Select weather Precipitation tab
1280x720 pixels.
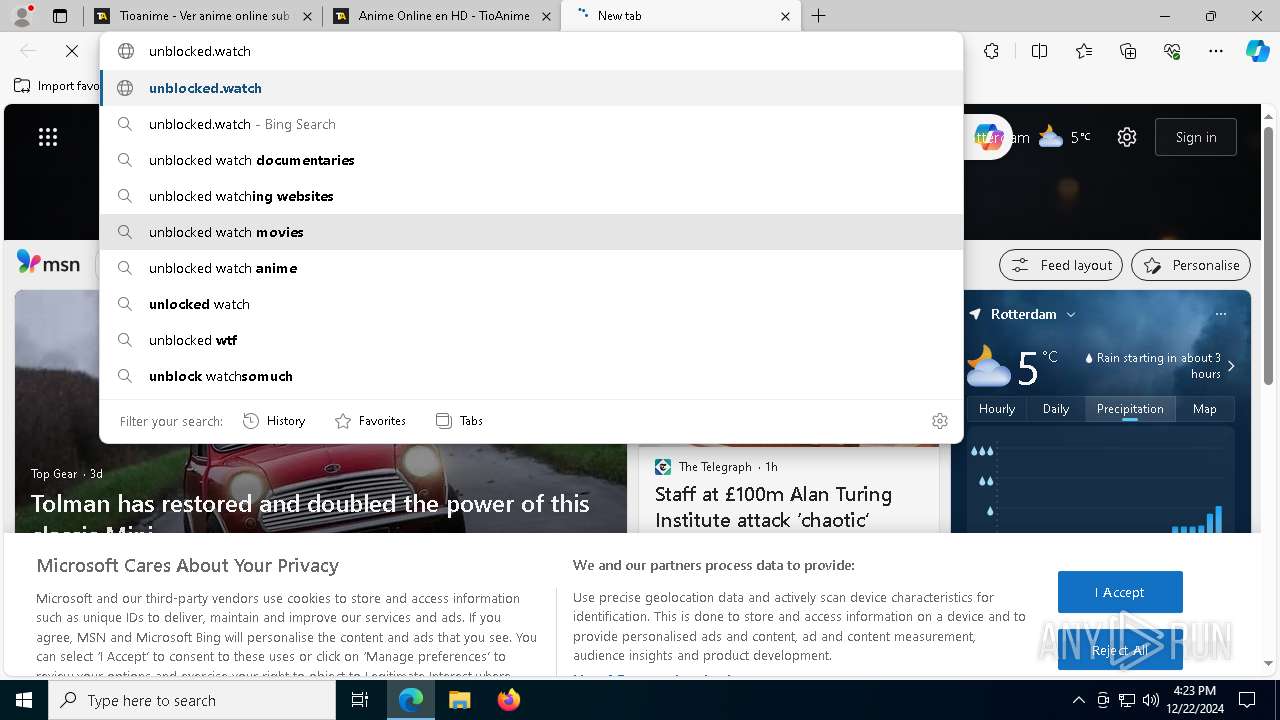1130,408
